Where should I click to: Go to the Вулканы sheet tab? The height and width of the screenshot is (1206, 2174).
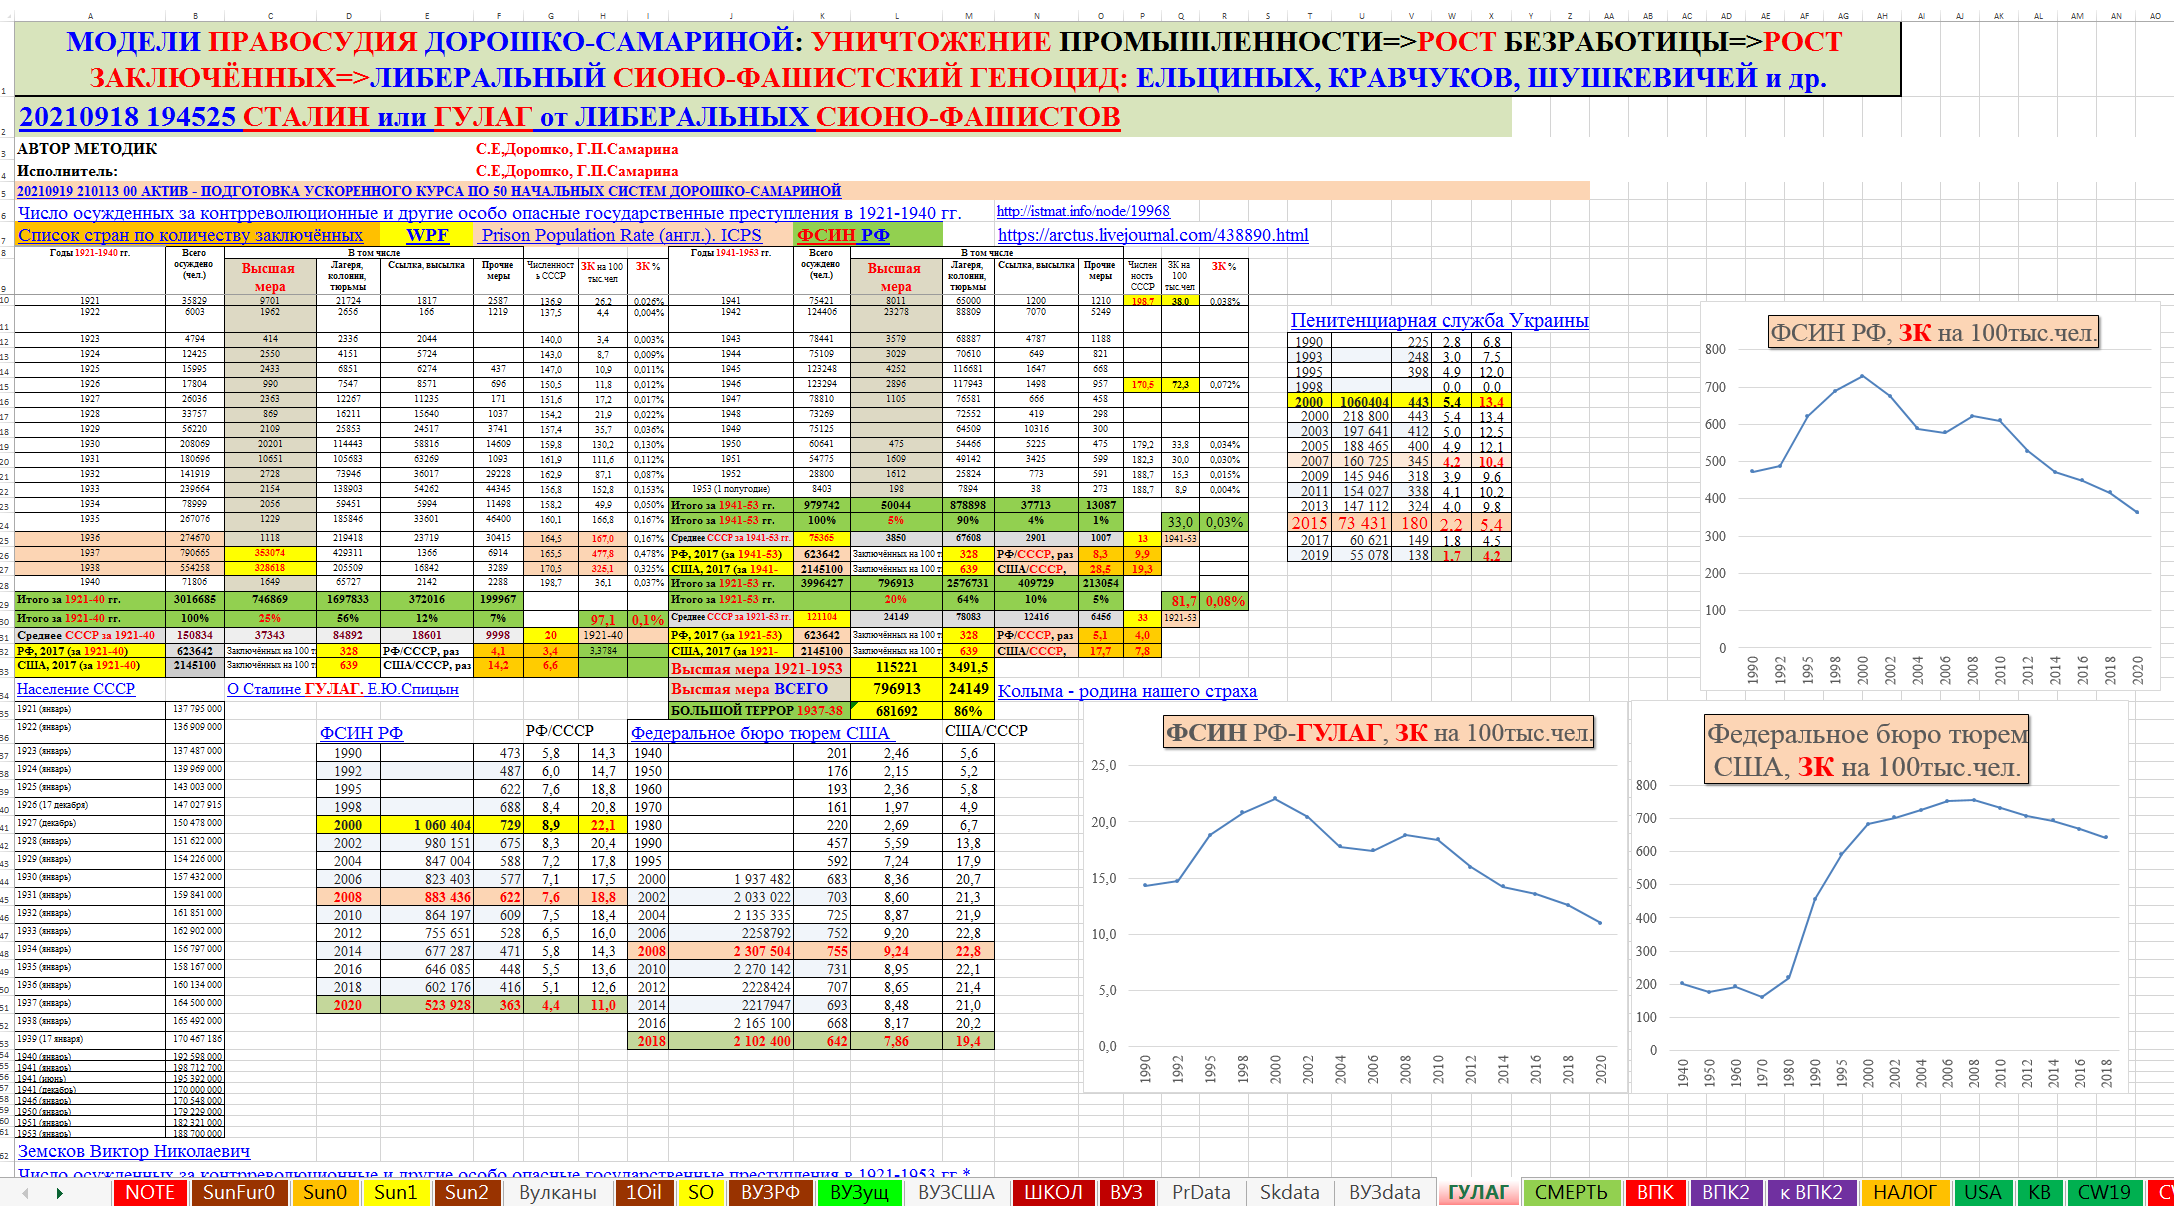pos(557,1192)
